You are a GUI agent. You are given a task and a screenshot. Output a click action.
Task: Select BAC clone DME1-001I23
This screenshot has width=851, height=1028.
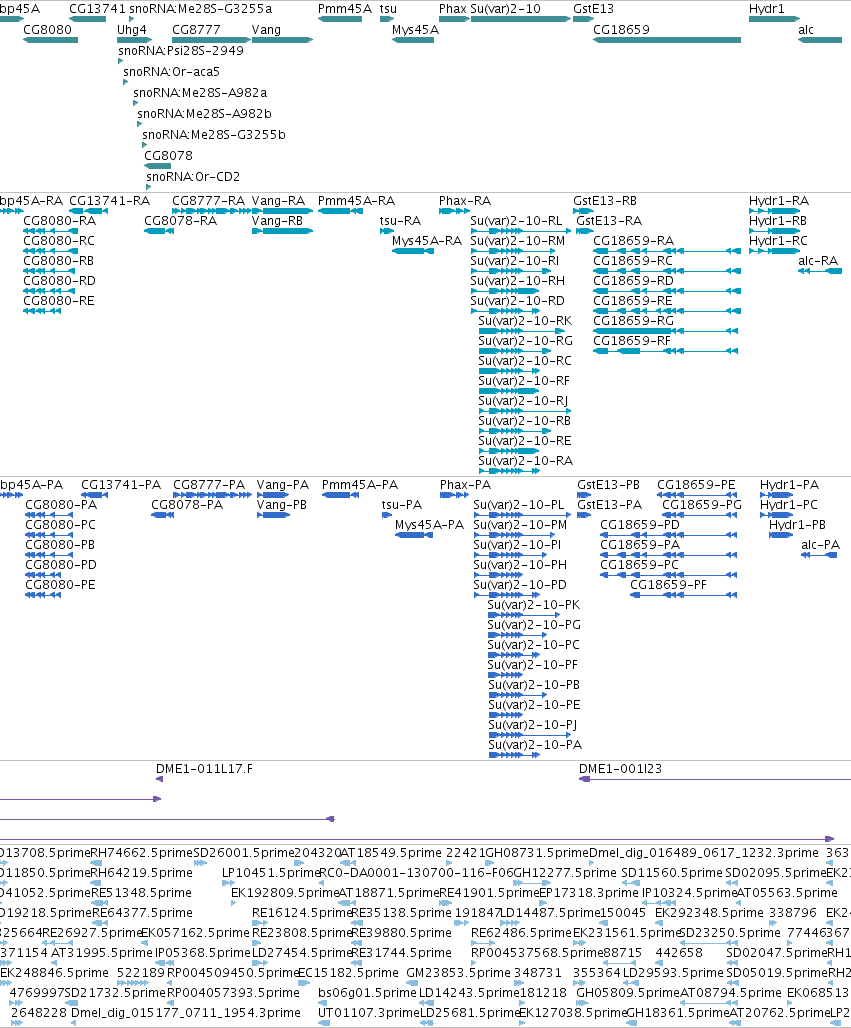coord(715,779)
